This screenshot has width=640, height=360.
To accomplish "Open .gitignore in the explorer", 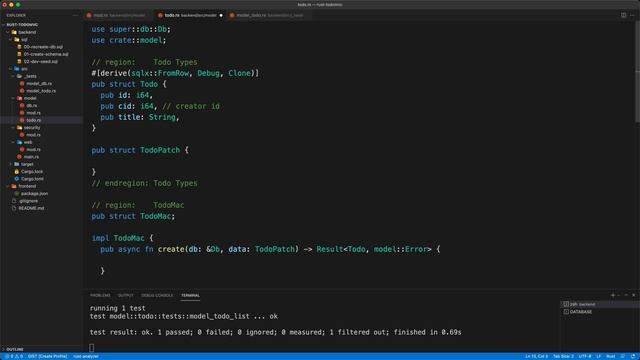I will [29, 201].
